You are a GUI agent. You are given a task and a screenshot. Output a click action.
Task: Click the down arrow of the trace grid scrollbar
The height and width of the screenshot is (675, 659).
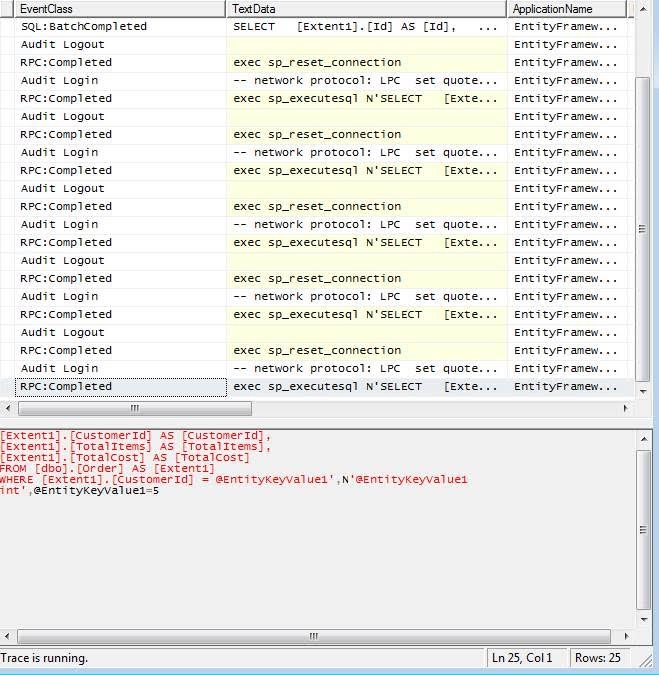coord(643,391)
